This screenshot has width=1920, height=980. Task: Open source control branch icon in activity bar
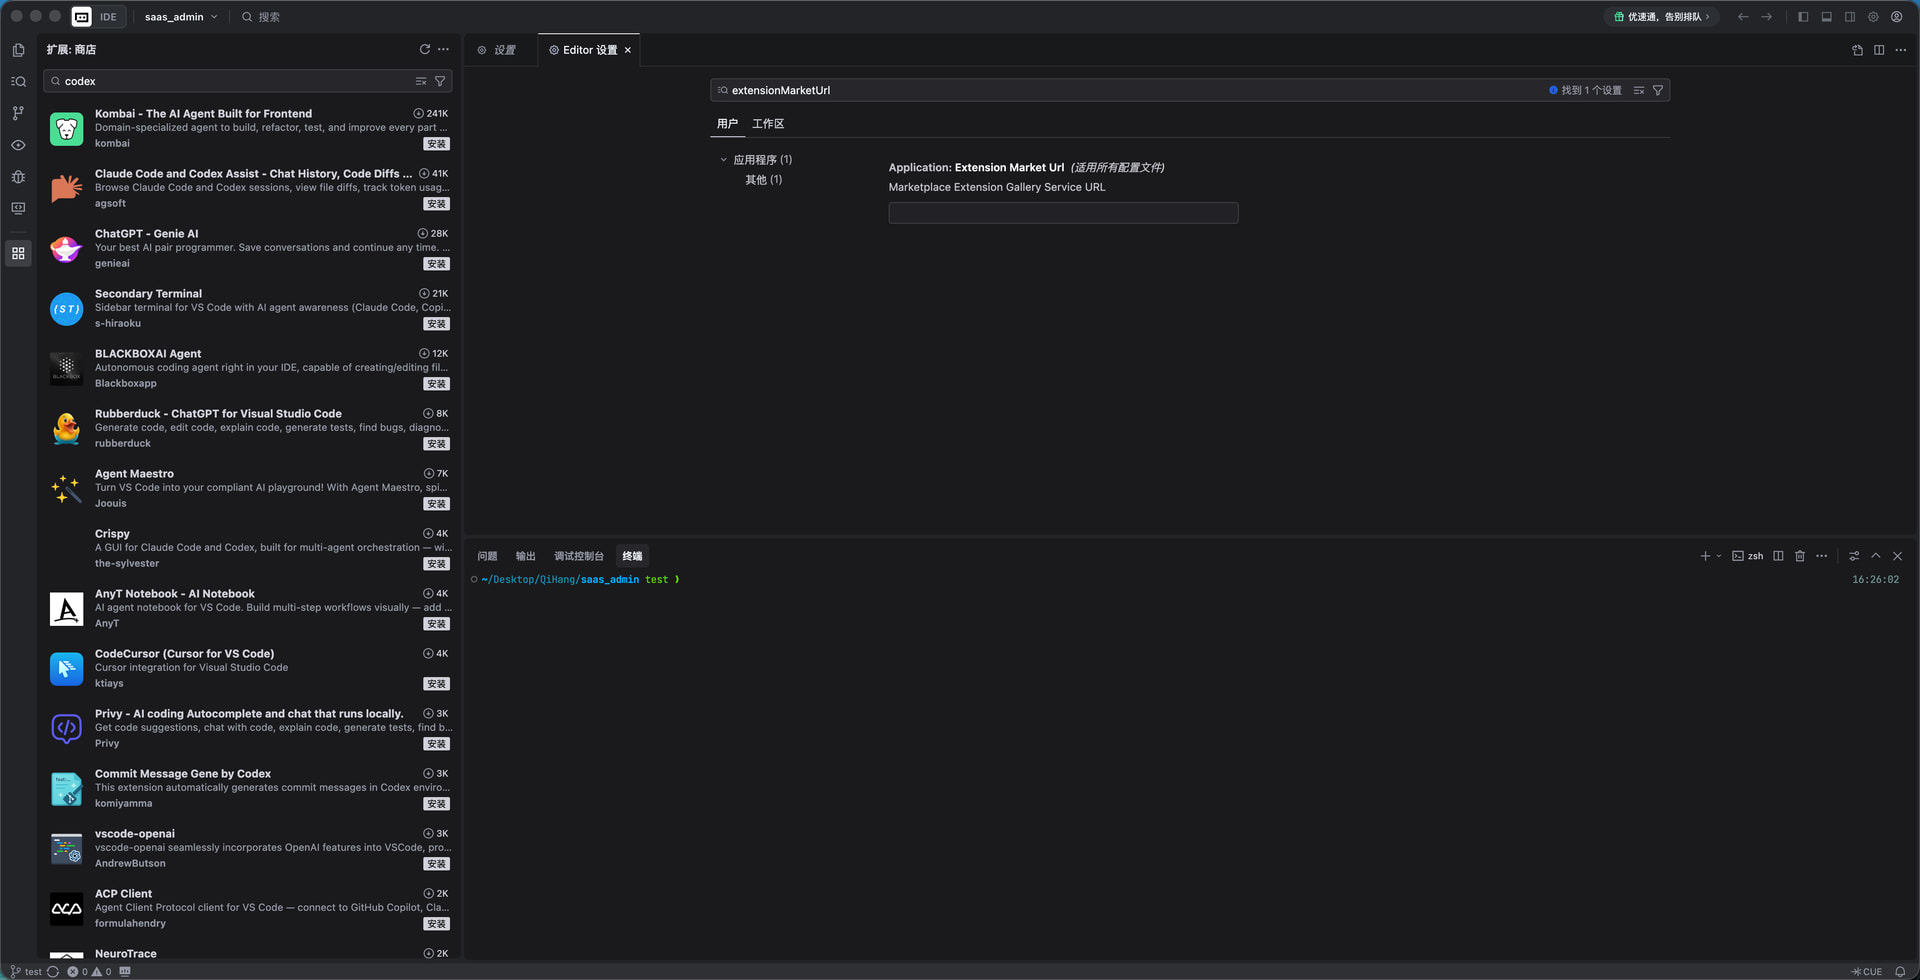18,113
